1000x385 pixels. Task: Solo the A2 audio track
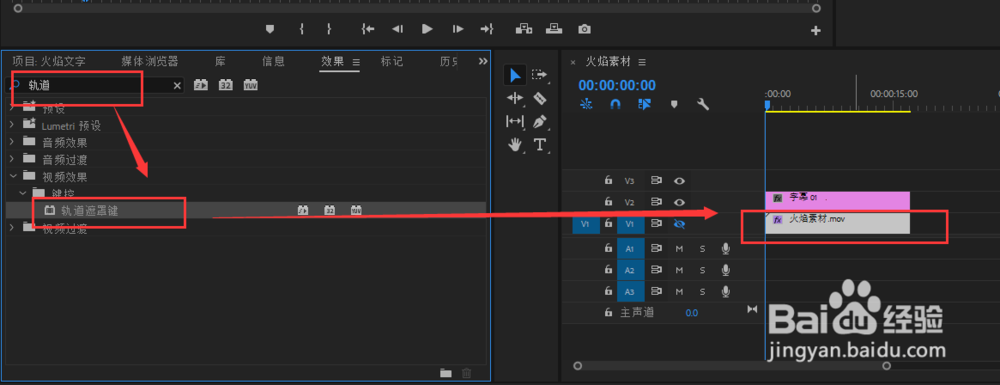[702, 270]
